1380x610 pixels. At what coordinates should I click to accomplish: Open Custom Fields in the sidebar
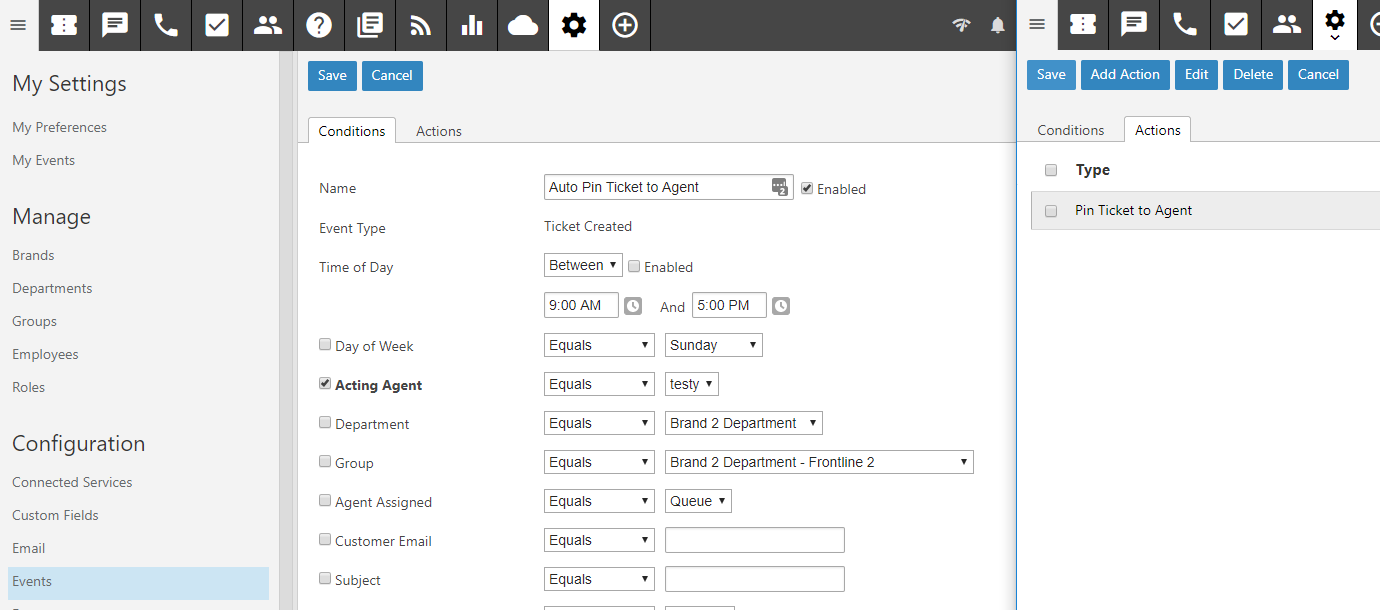pos(55,515)
